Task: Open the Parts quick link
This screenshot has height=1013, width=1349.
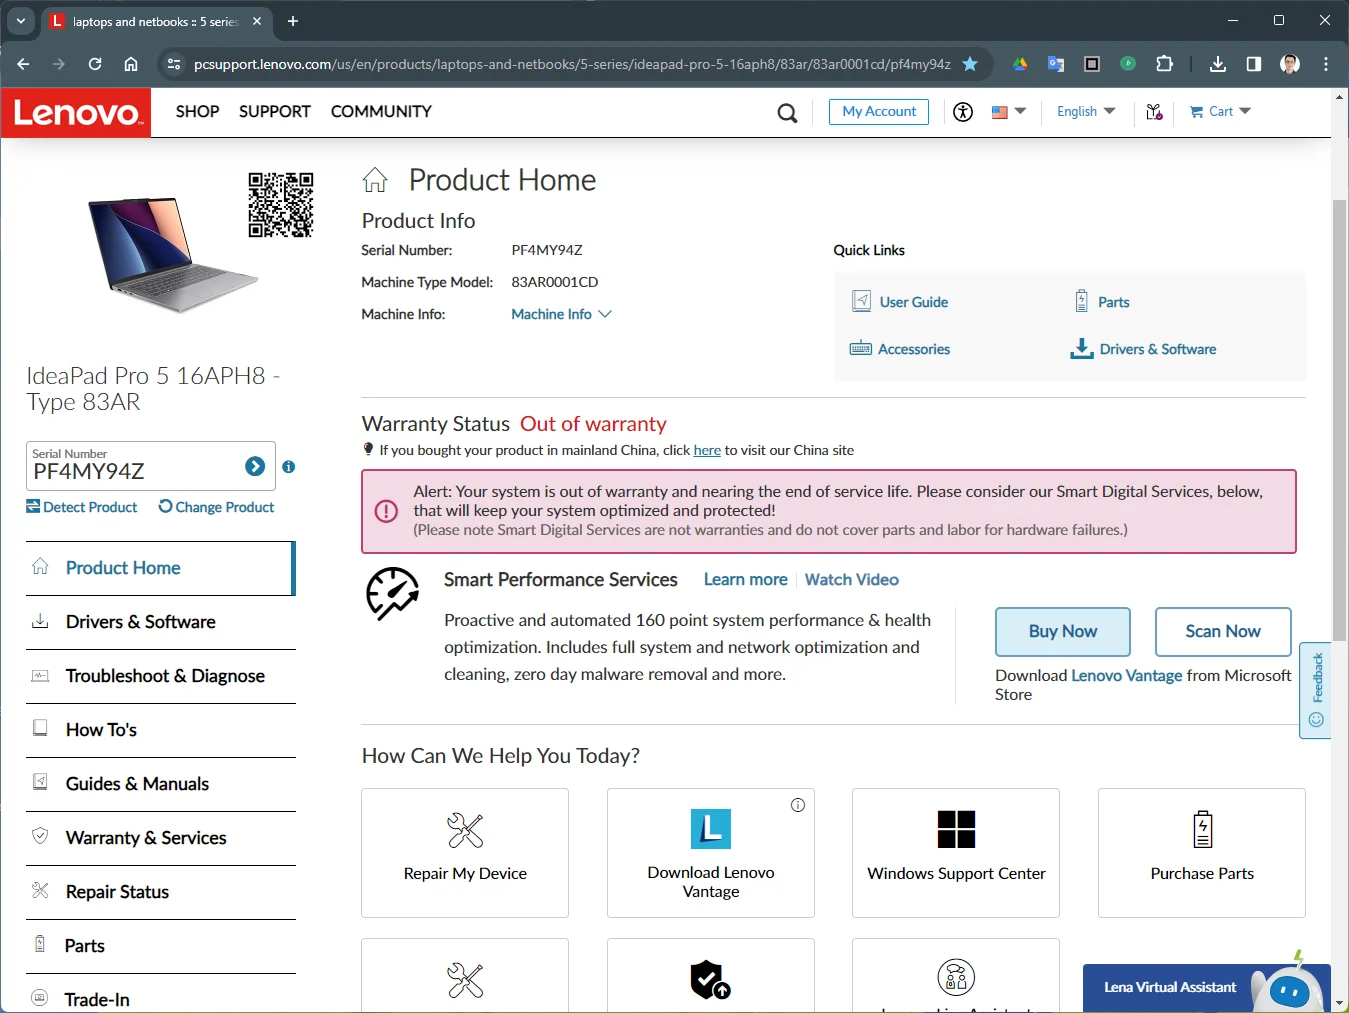Action: (1102, 302)
